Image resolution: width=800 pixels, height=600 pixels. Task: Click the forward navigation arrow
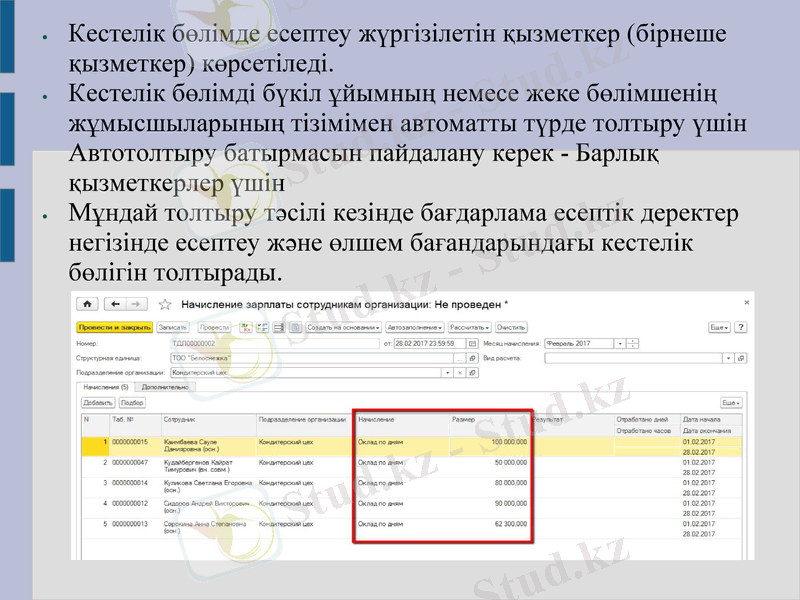136,304
